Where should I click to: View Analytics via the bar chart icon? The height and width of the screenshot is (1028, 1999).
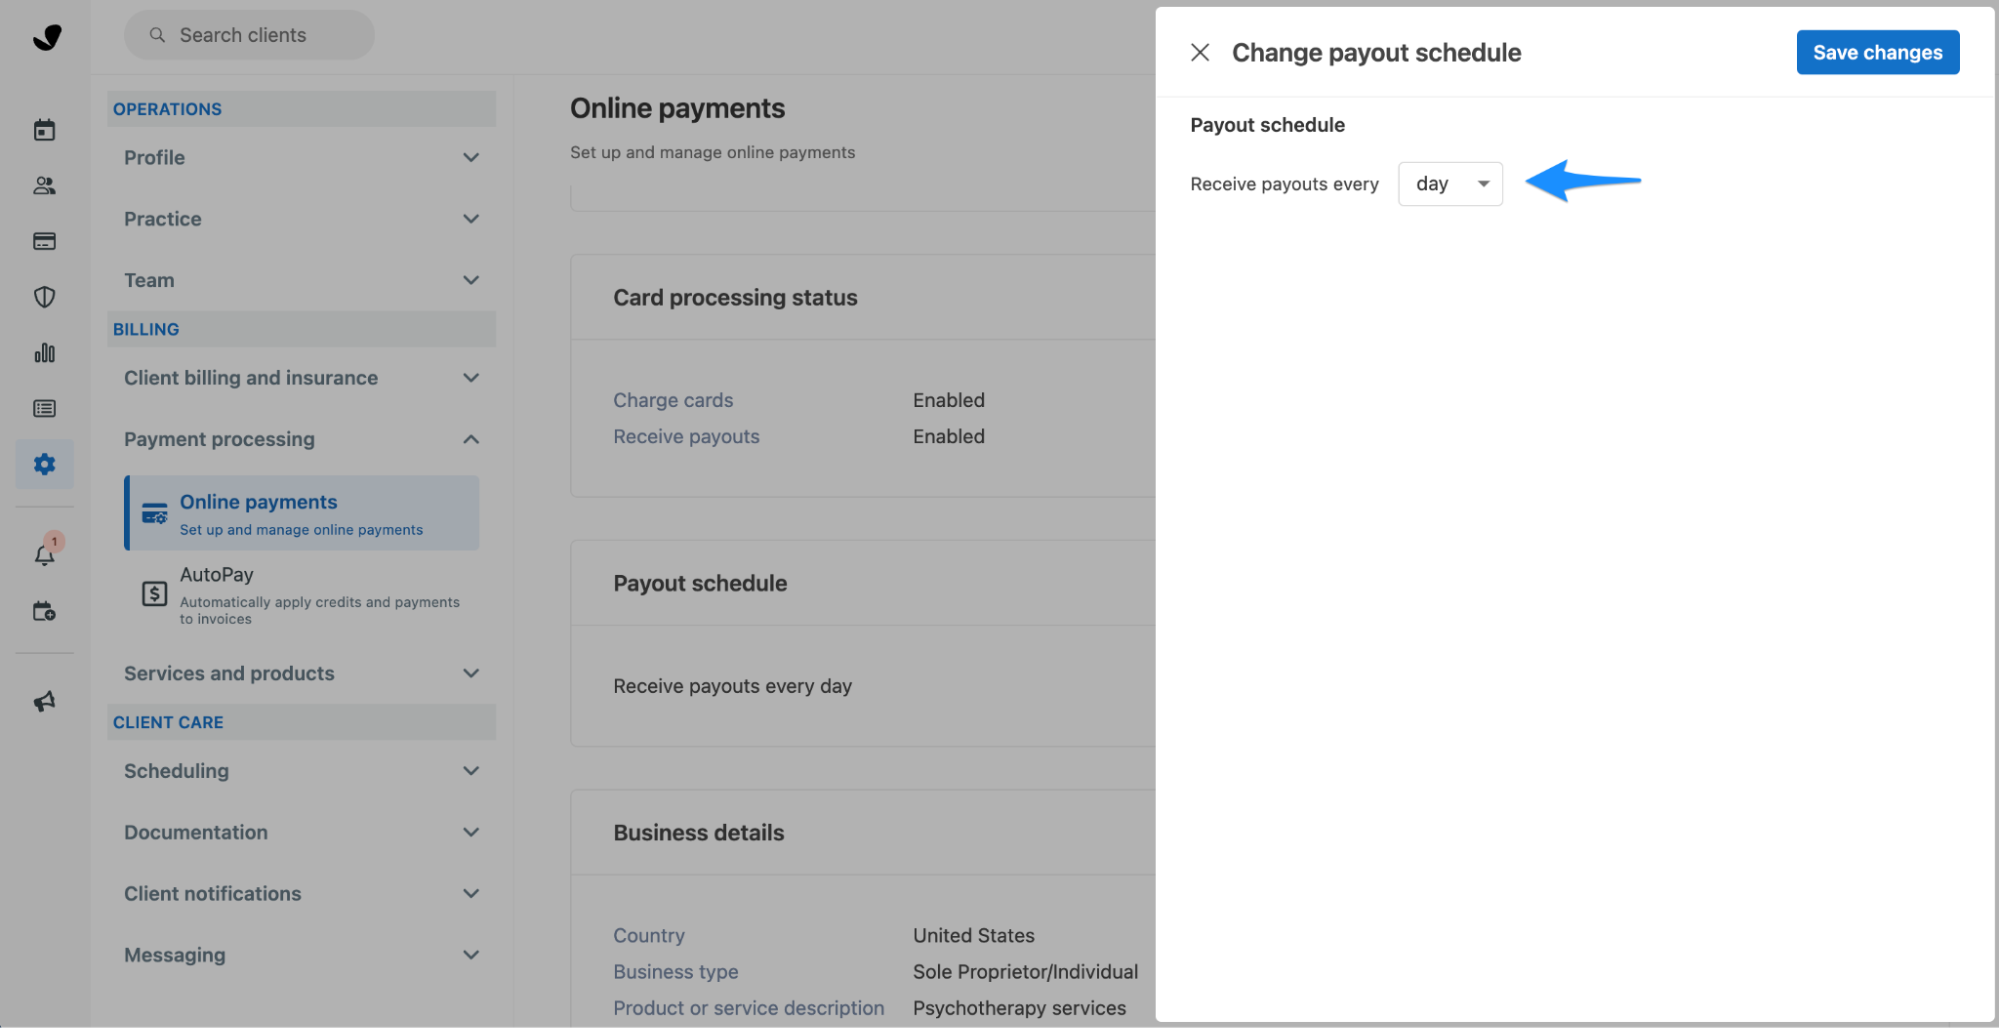point(44,352)
